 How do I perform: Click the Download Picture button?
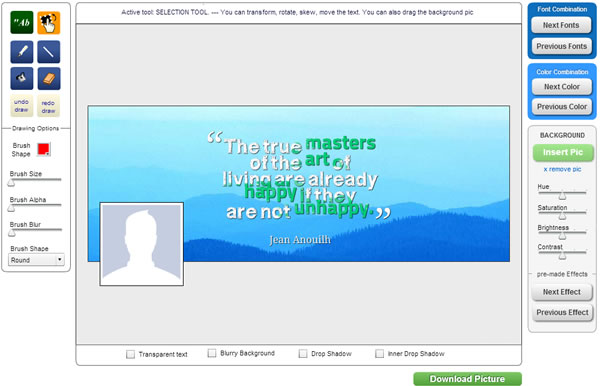[x=467, y=379]
